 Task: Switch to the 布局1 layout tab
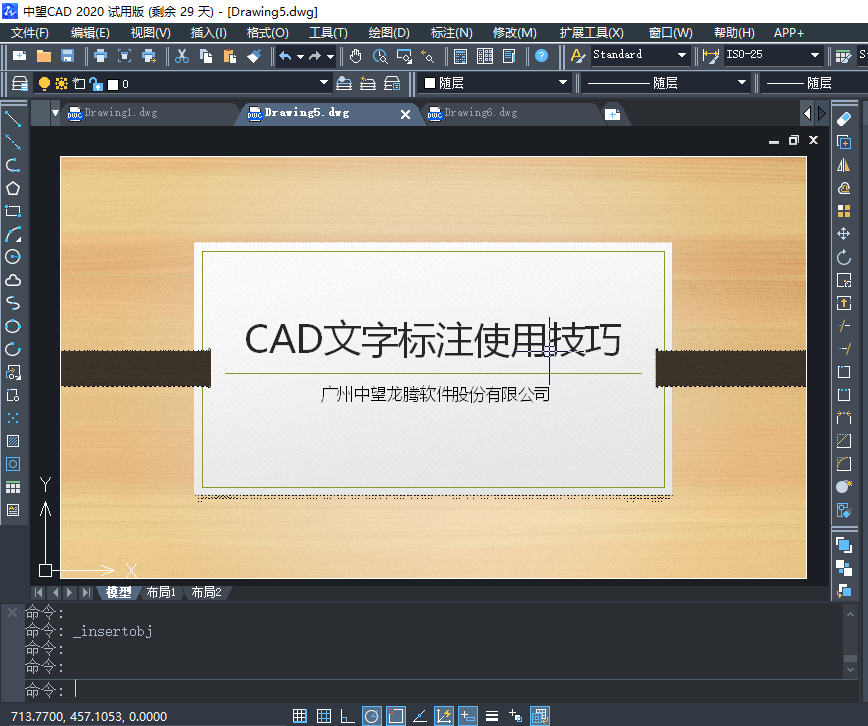pos(161,593)
